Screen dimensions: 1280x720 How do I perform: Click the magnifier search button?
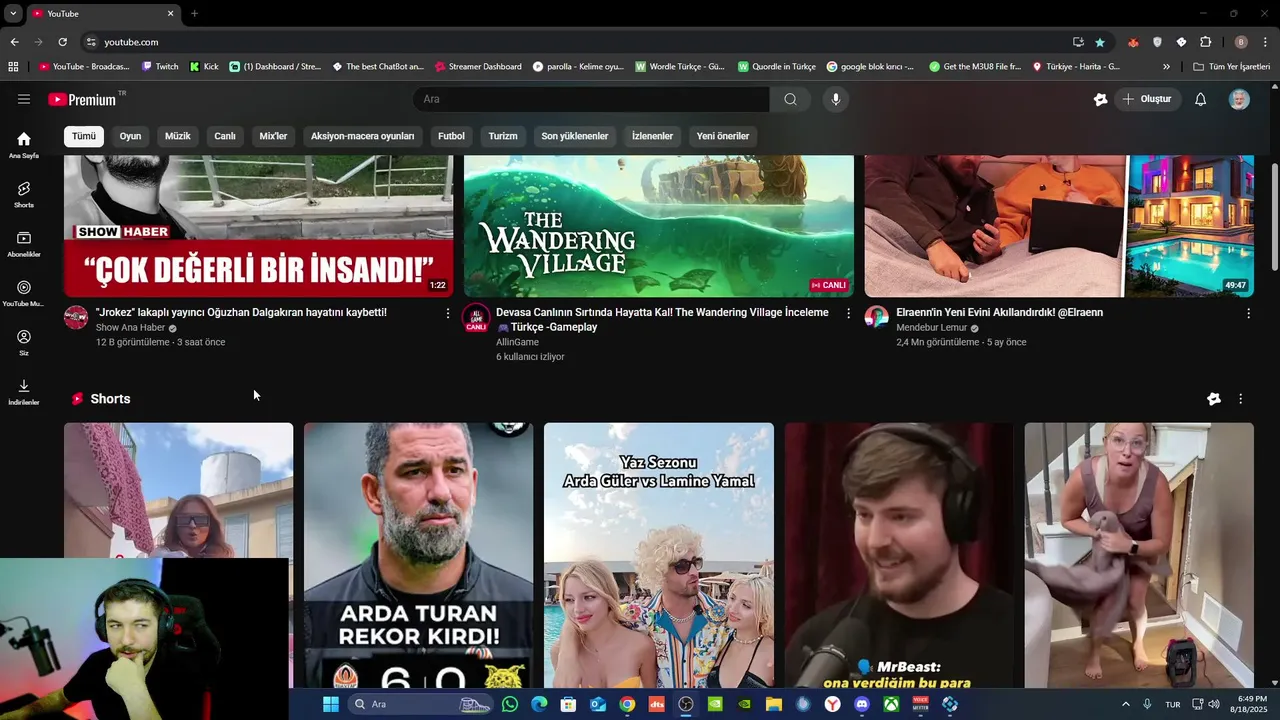coord(790,99)
